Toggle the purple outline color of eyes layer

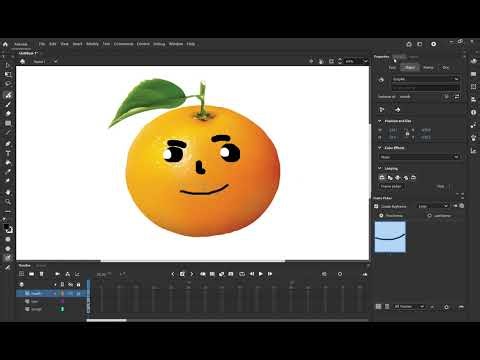pos(62,301)
